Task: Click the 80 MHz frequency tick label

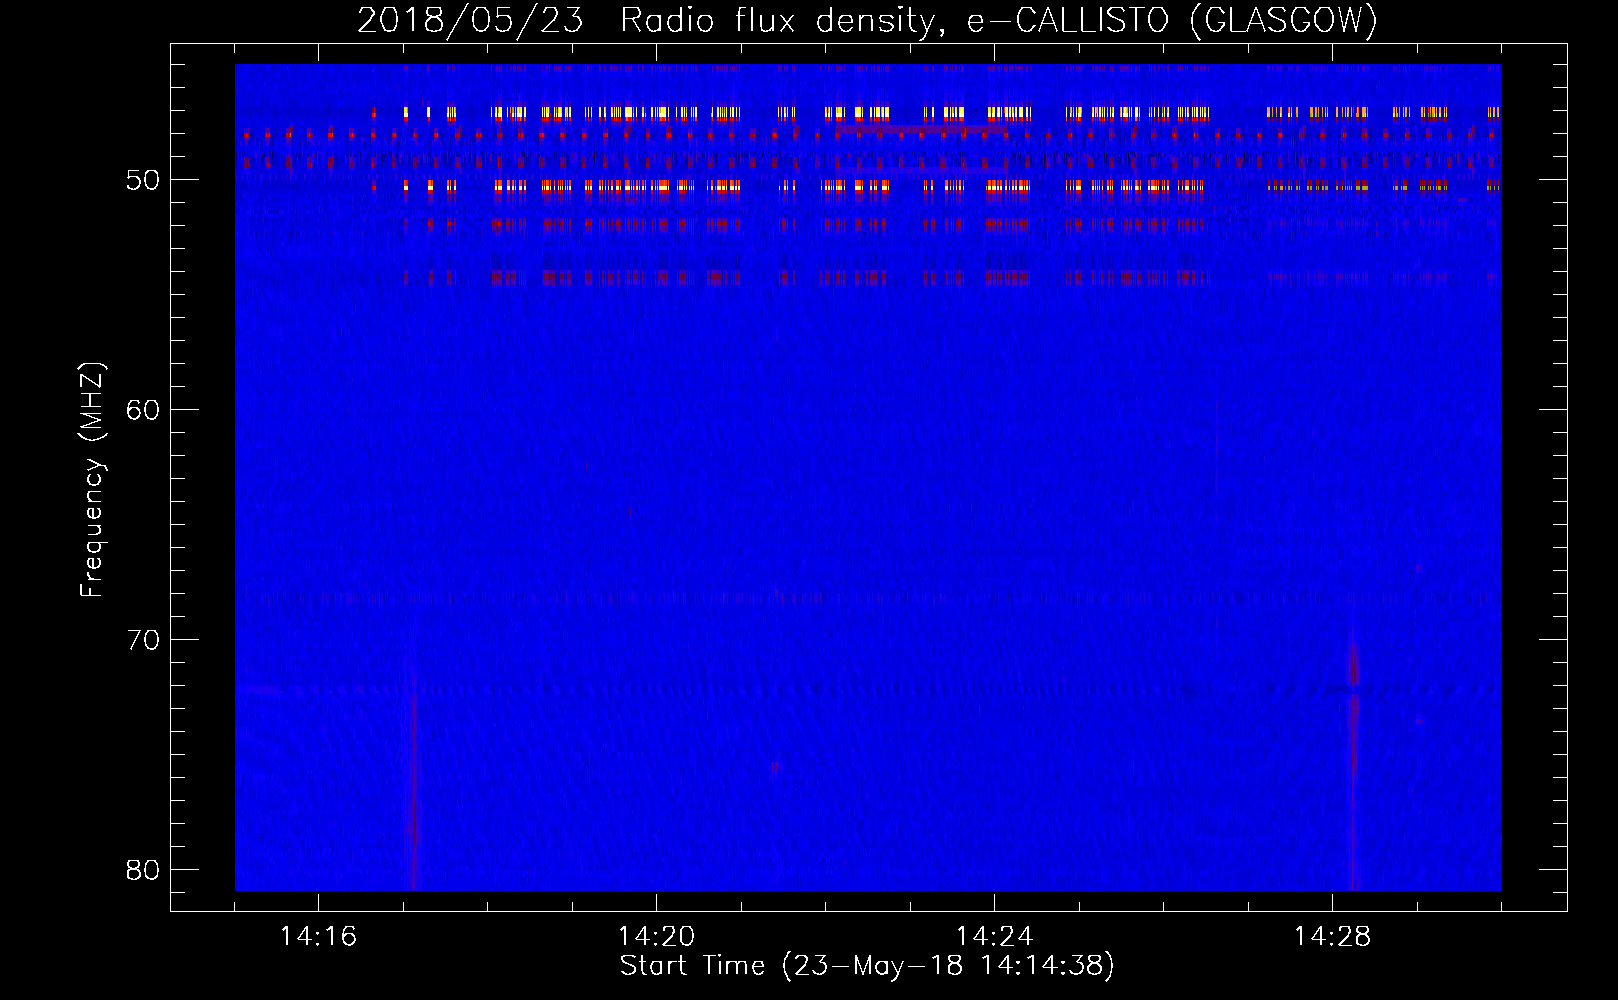Action: point(143,870)
